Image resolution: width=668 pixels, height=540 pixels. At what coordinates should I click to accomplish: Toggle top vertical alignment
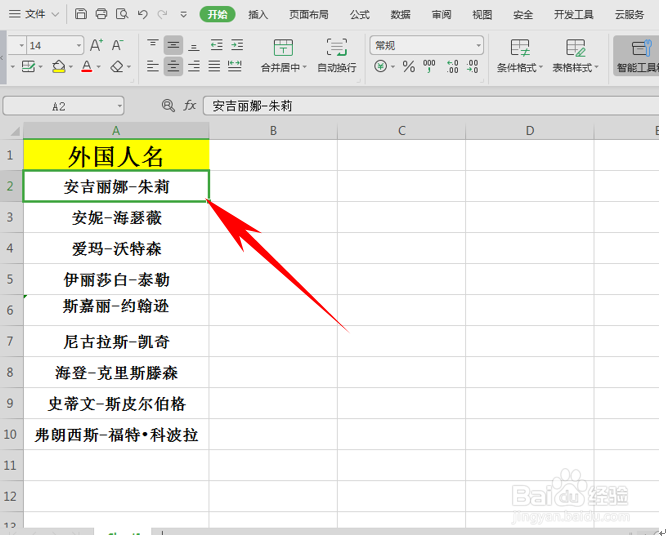pyautogui.click(x=153, y=45)
